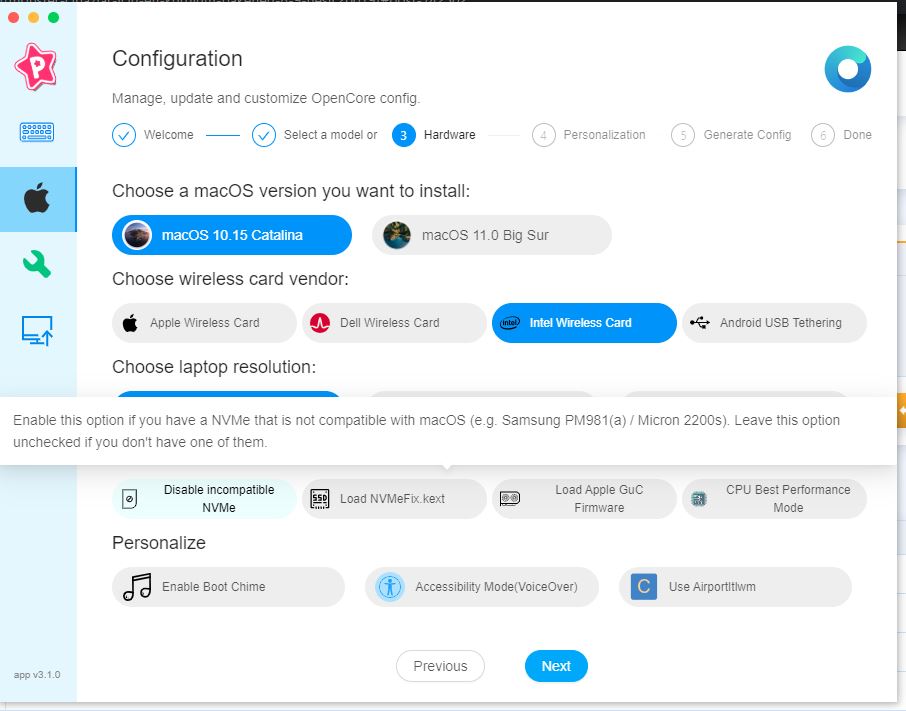Open the keyboard section in sidebar
Image resolution: width=906 pixels, height=711 pixels.
[x=37, y=131]
